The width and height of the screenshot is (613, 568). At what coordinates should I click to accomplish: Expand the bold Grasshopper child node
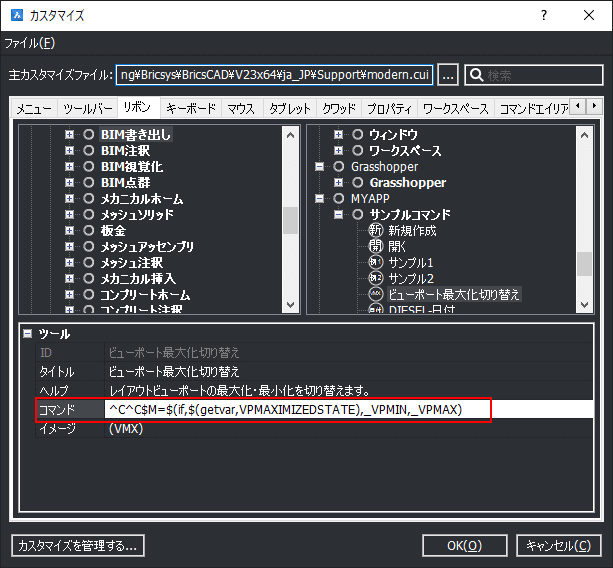pyautogui.click(x=338, y=183)
